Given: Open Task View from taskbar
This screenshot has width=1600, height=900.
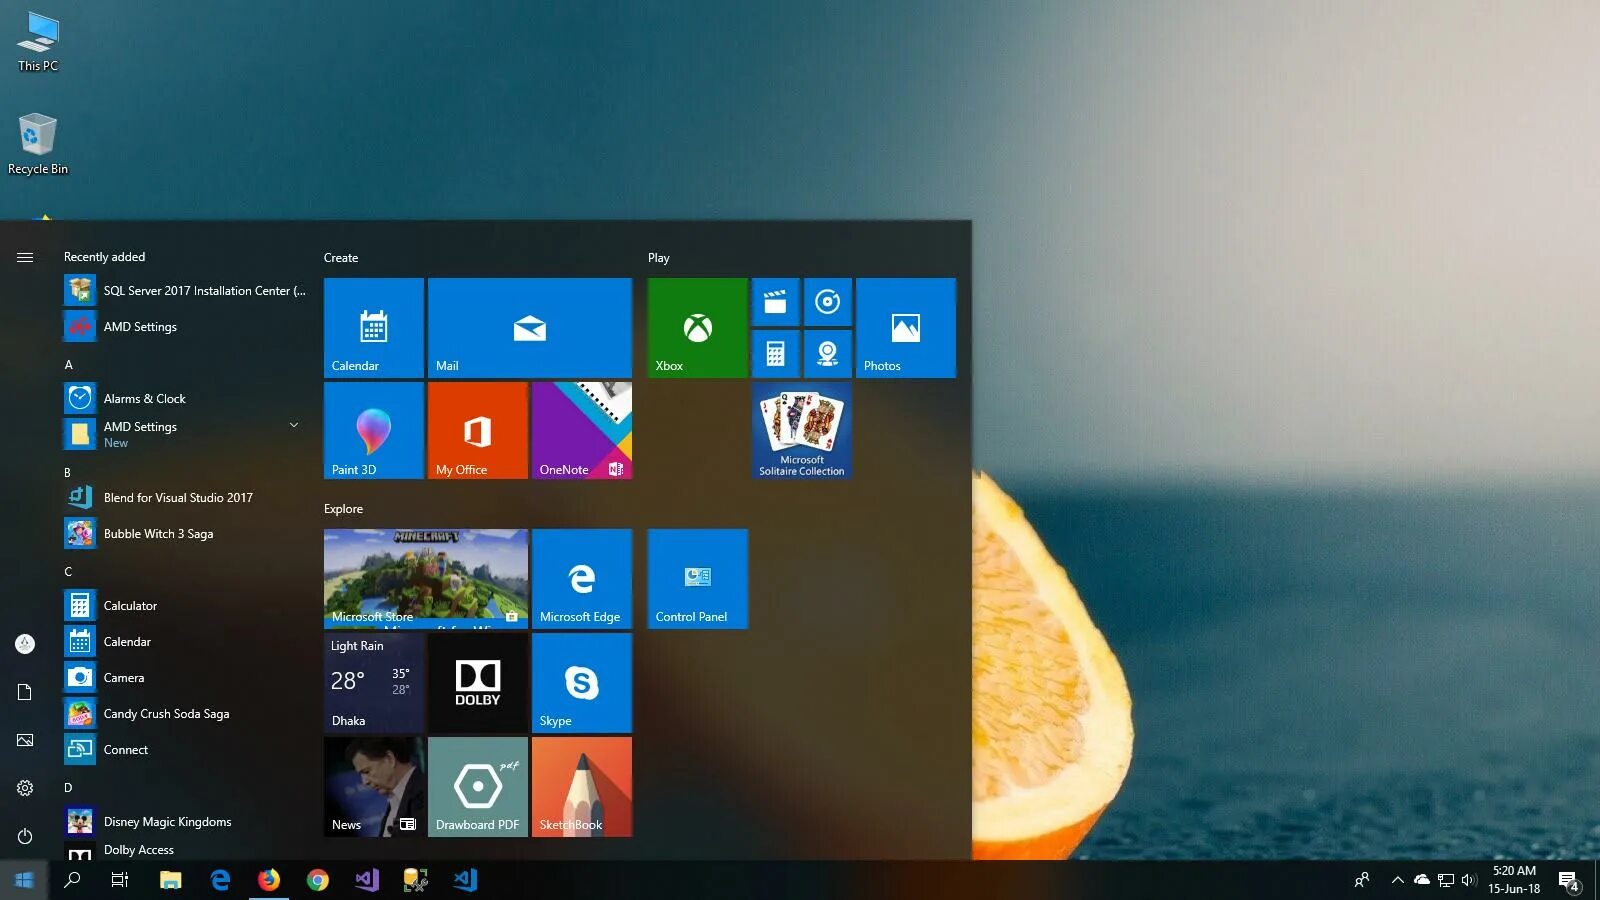Looking at the screenshot, I should (120, 880).
